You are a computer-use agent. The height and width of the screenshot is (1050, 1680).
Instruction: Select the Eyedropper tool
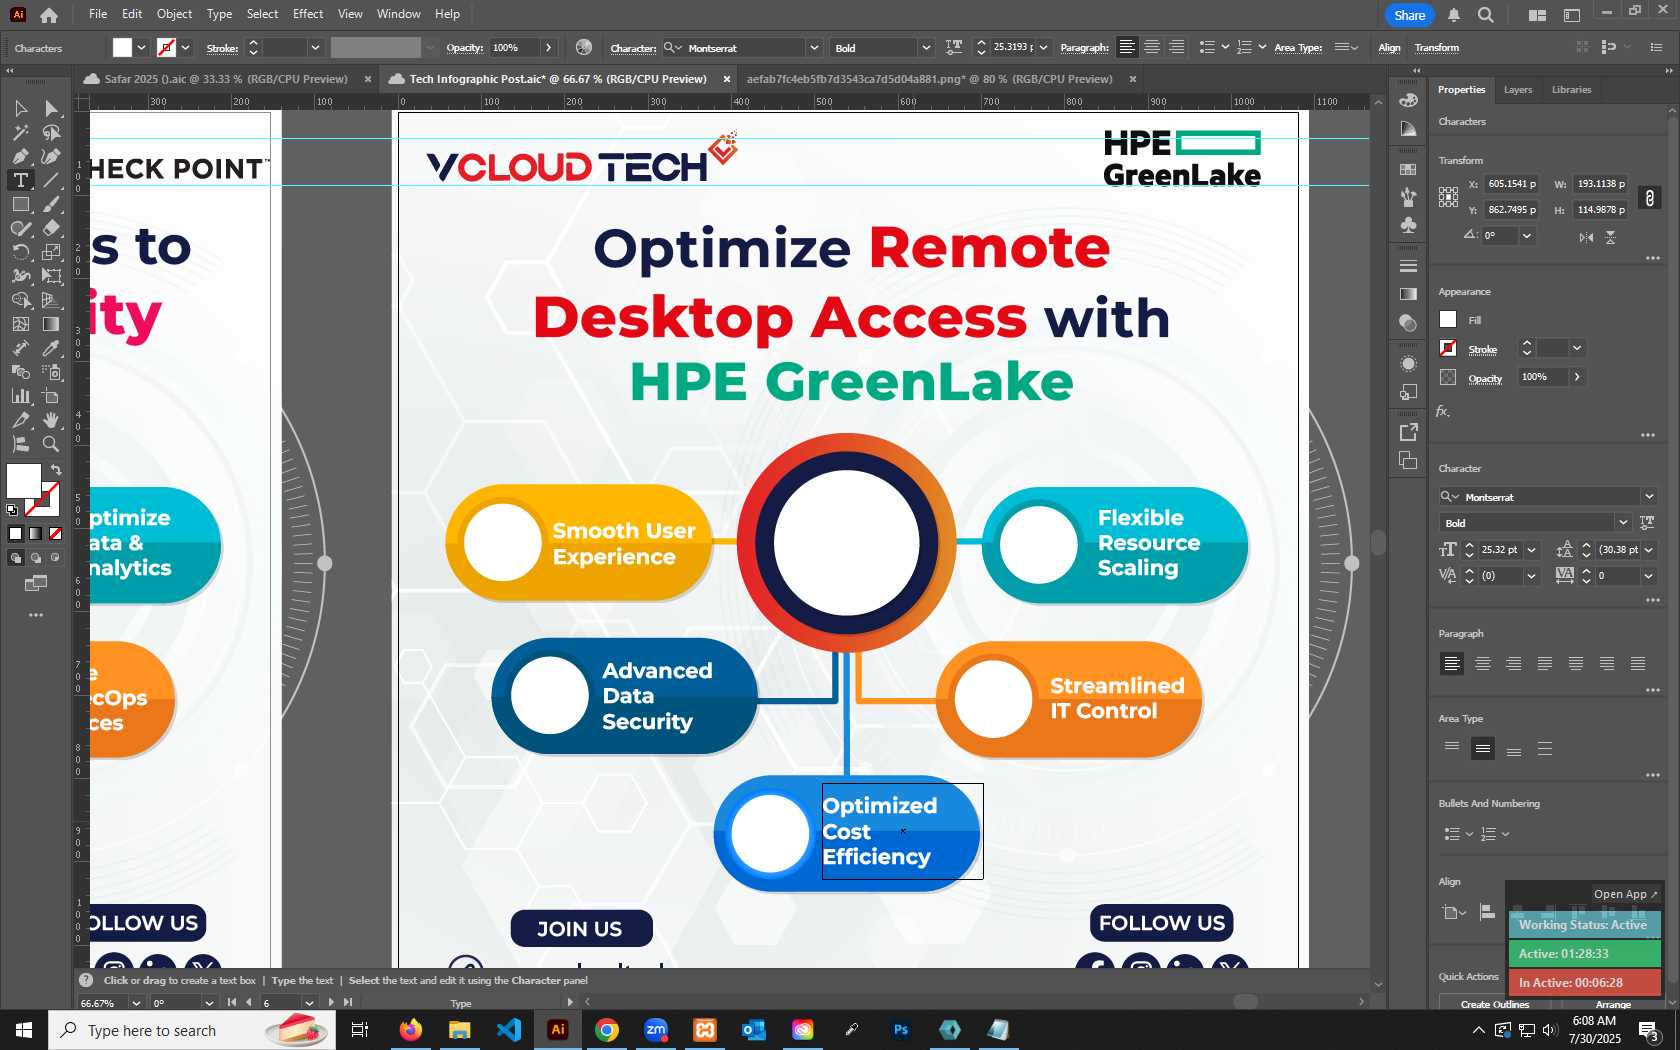(x=51, y=348)
